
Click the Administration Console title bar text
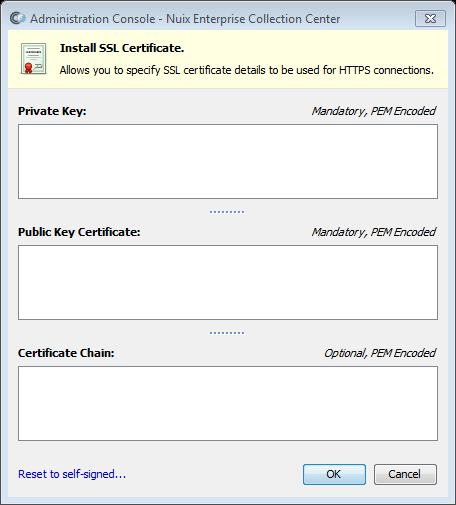(185, 19)
